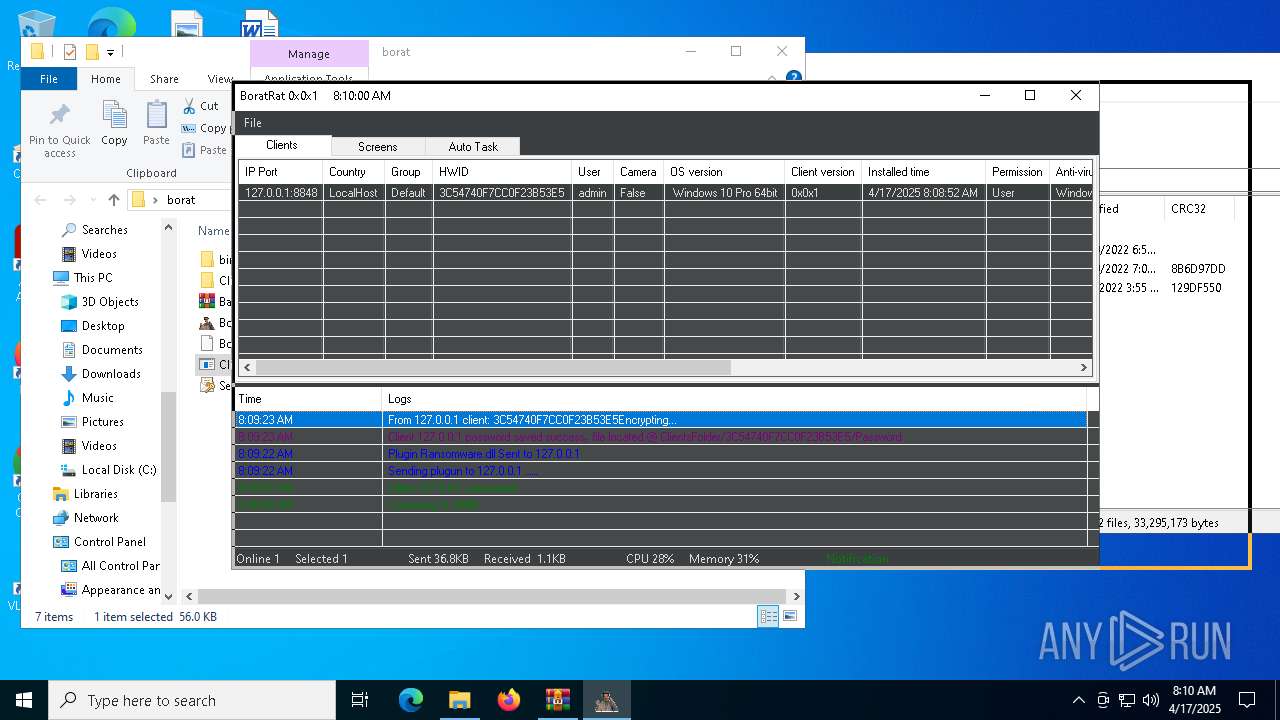Click Pin to Quick access in ribbon
This screenshot has height=720, width=1280.
[60, 130]
